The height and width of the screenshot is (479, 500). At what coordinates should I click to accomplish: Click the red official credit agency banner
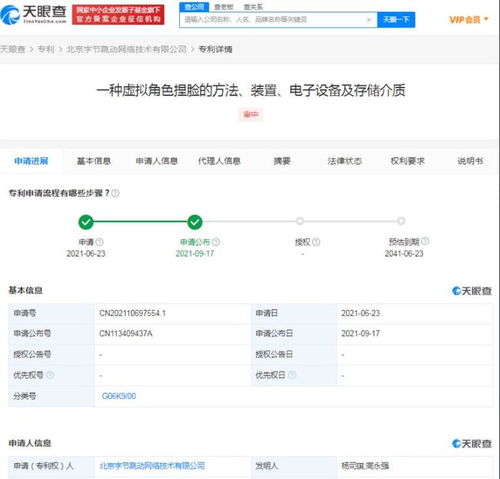(118, 15)
